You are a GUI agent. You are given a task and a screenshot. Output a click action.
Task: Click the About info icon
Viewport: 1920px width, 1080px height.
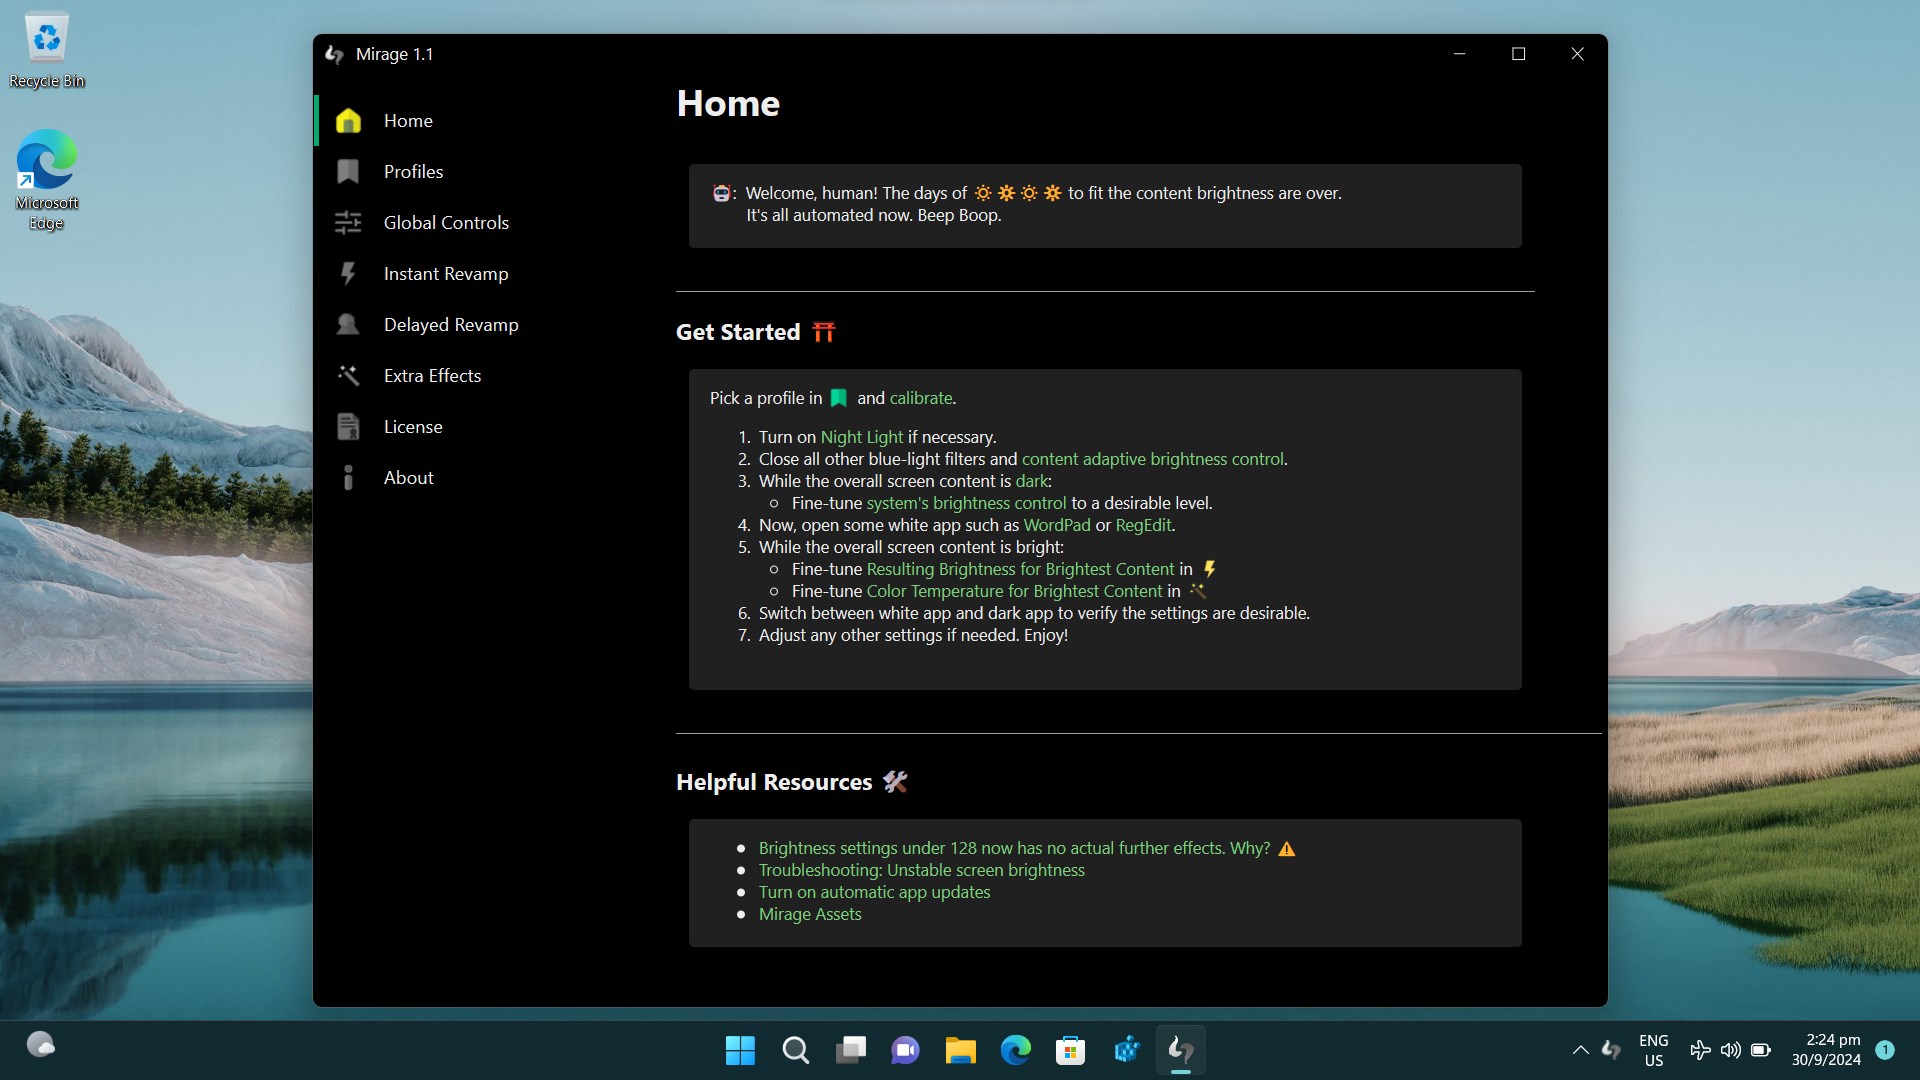[x=348, y=478]
